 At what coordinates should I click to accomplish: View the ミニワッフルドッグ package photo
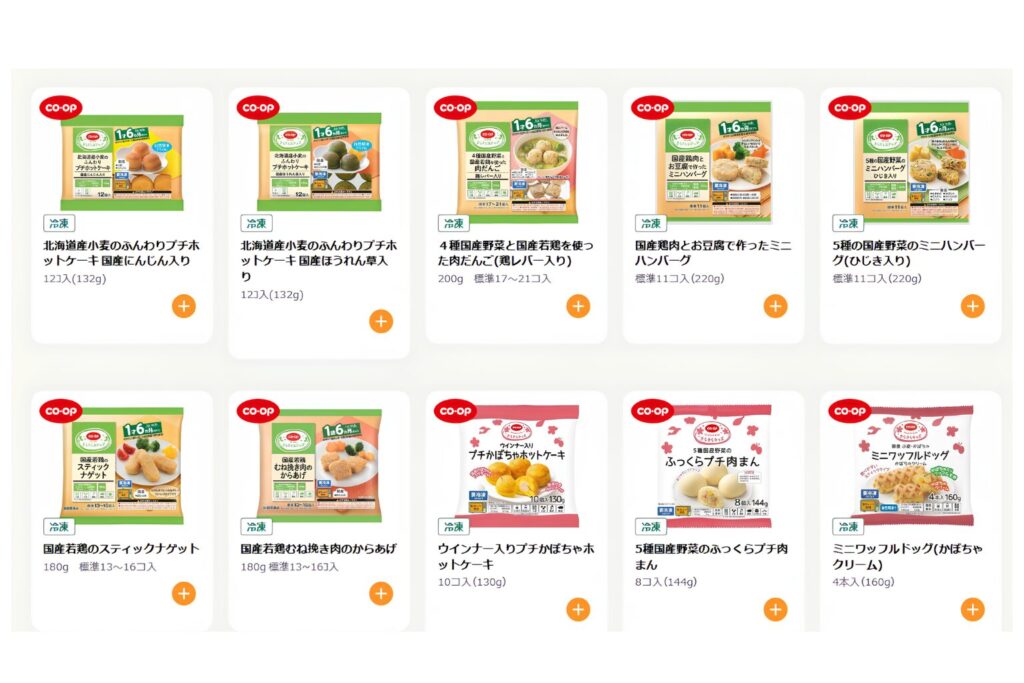coord(912,465)
